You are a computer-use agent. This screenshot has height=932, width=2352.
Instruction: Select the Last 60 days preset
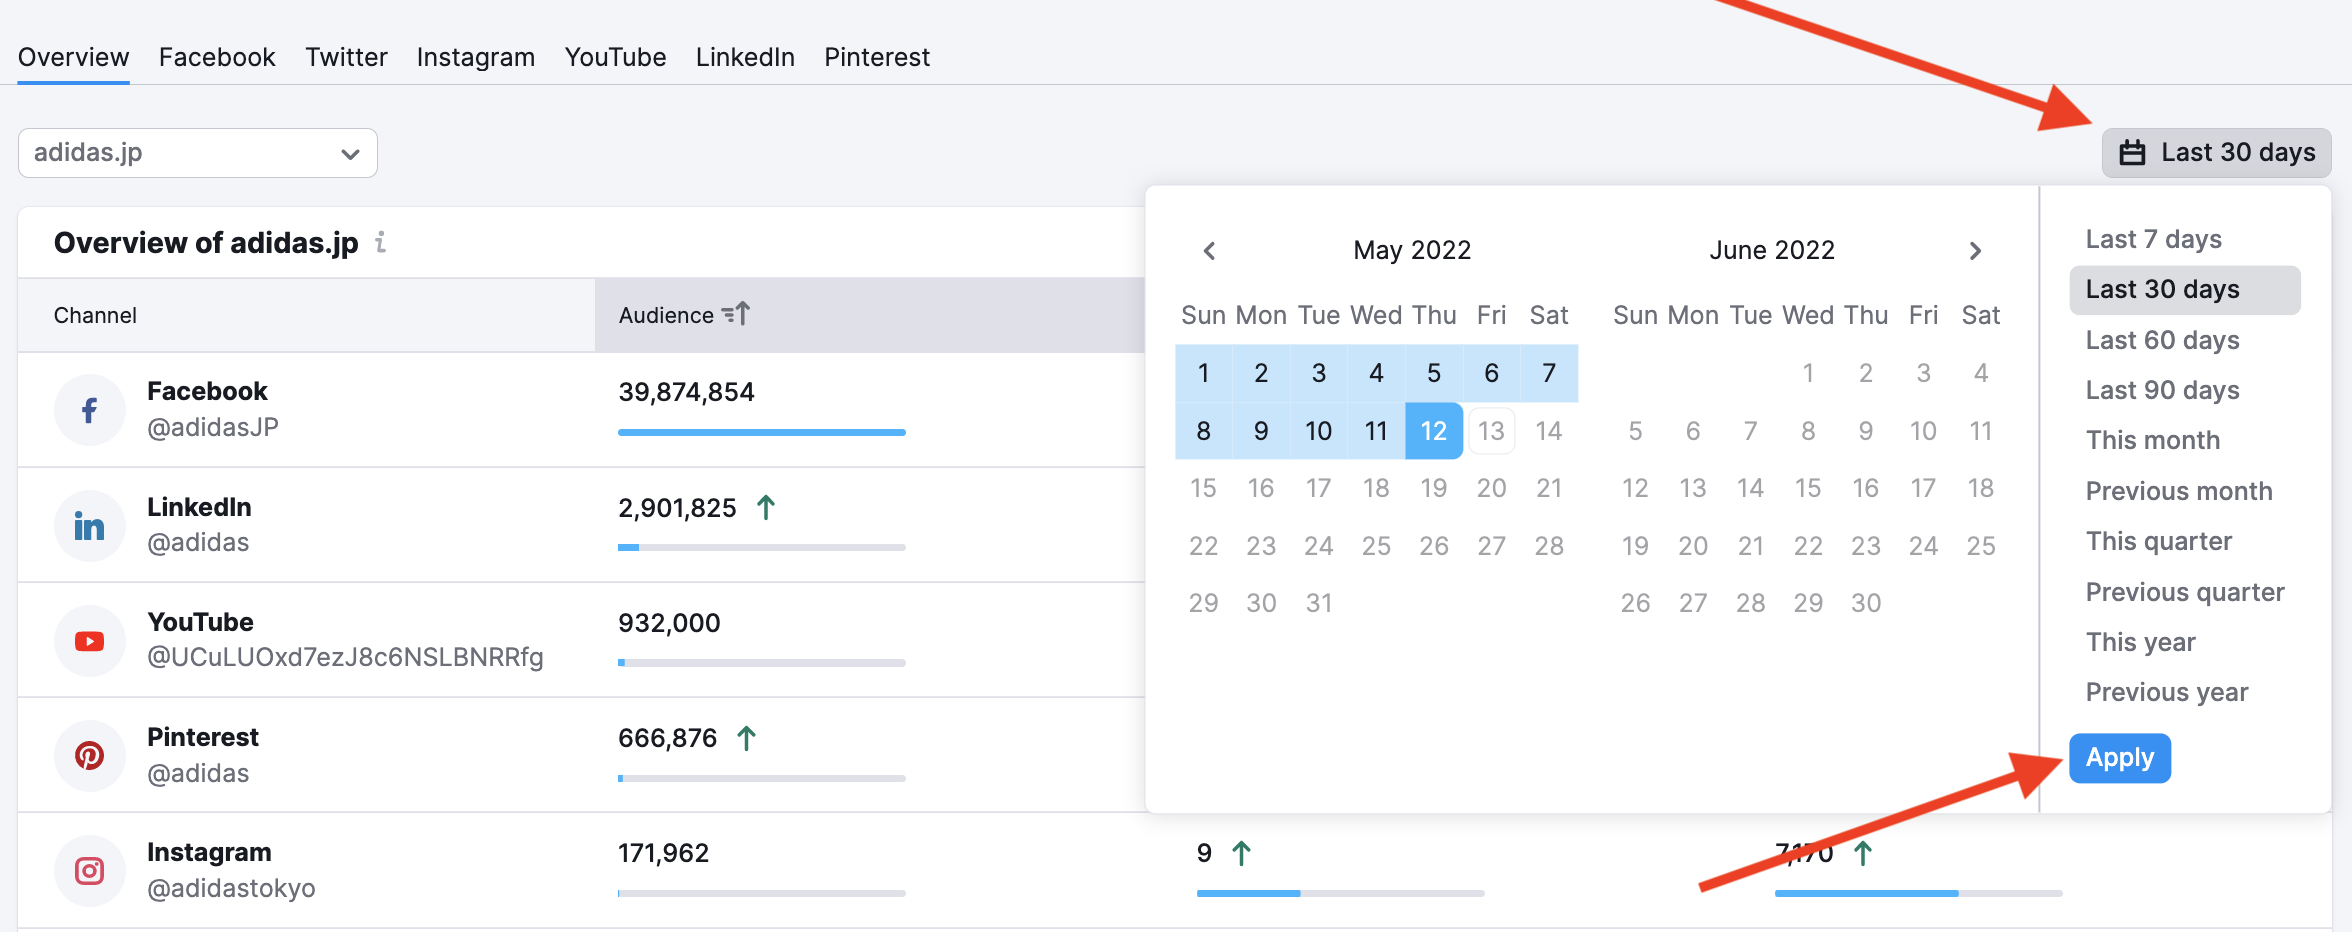(x=2163, y=340)
